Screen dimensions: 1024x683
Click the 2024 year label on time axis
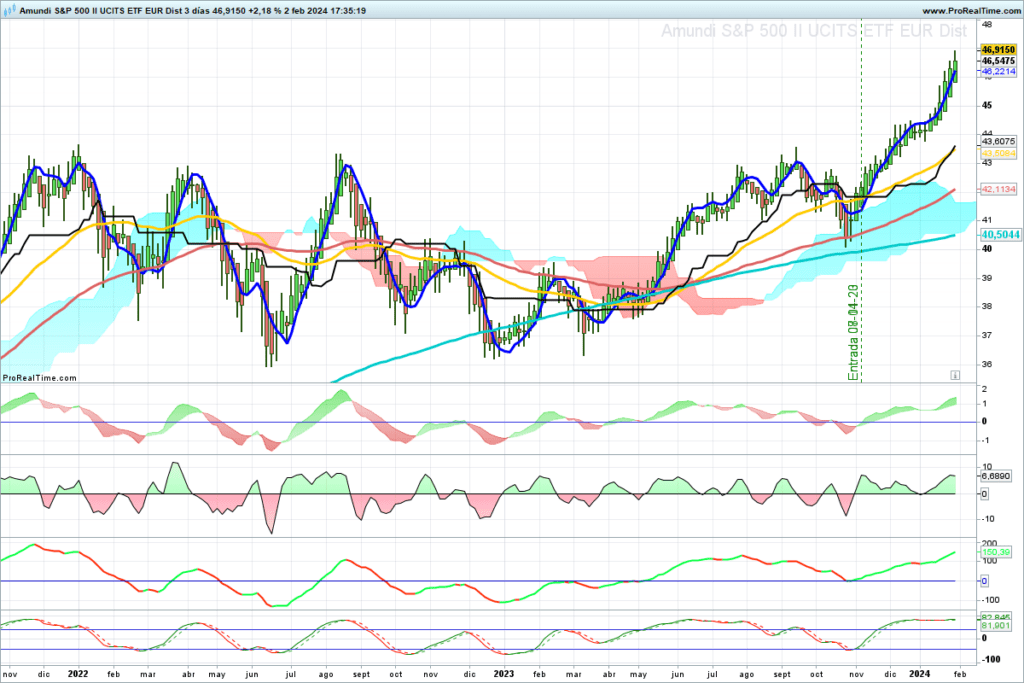[x=920, y=674]
